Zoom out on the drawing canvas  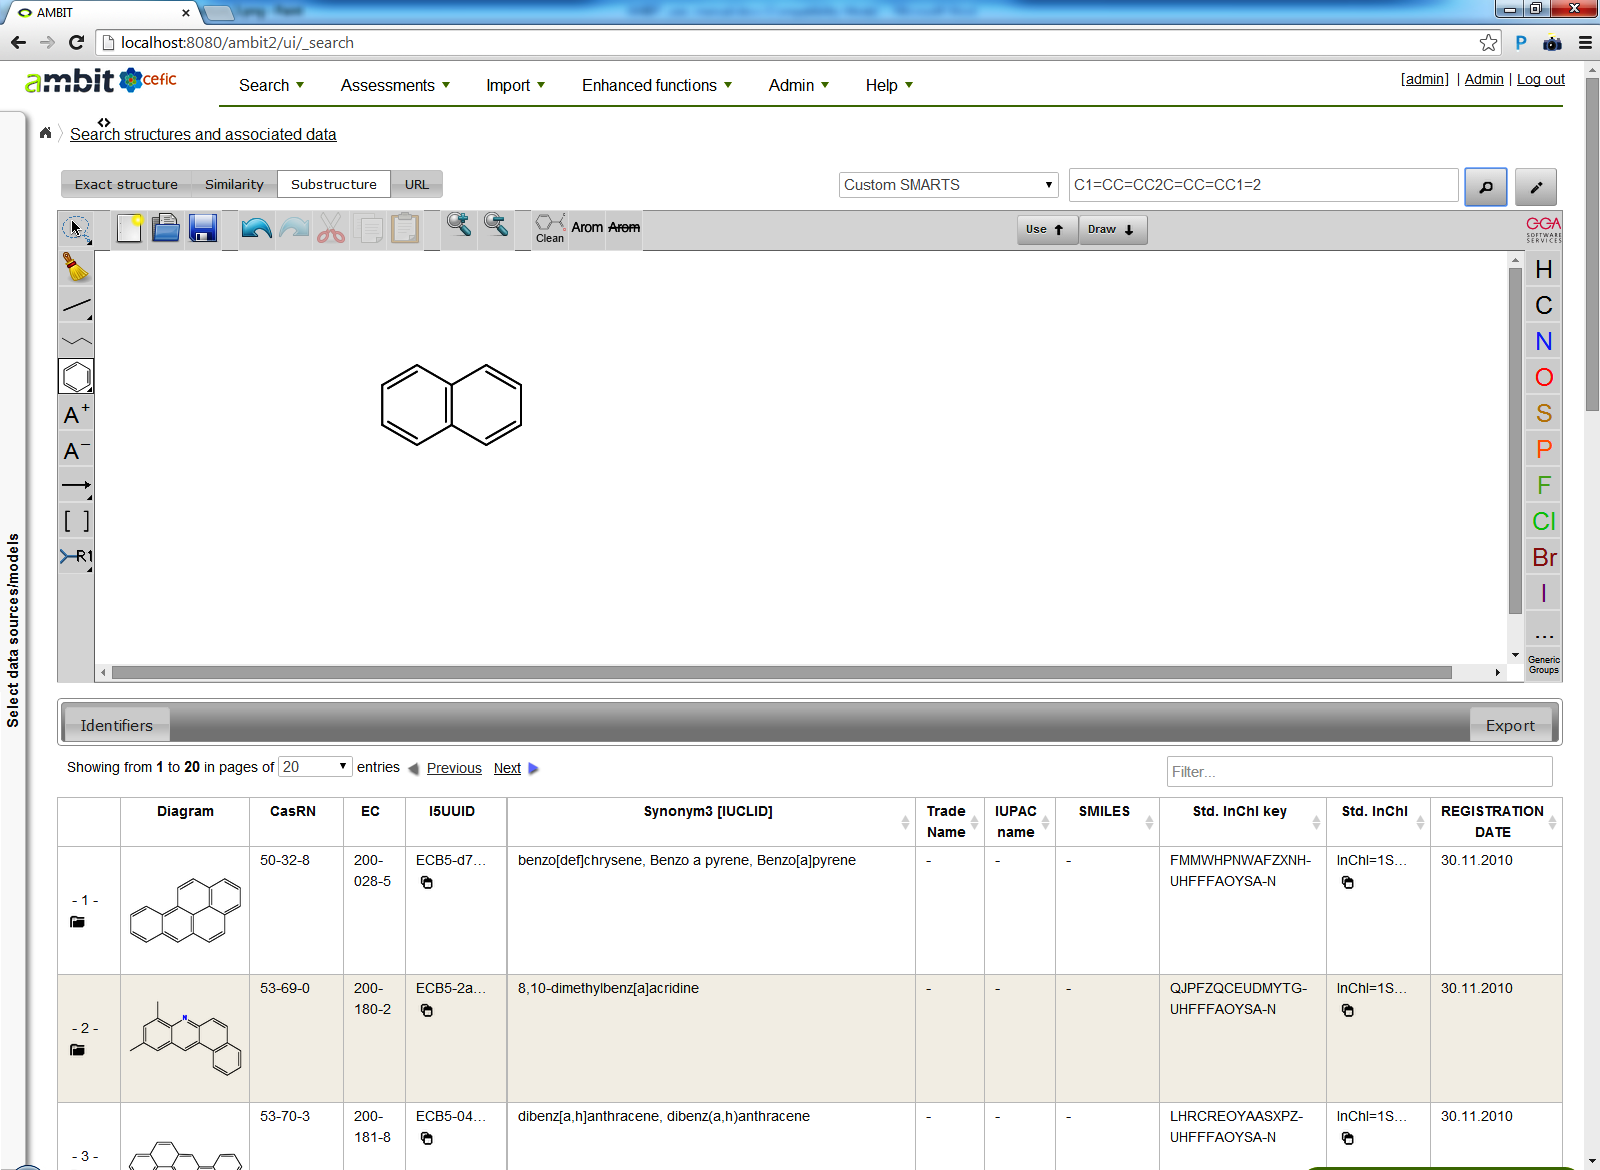[496, 225]
